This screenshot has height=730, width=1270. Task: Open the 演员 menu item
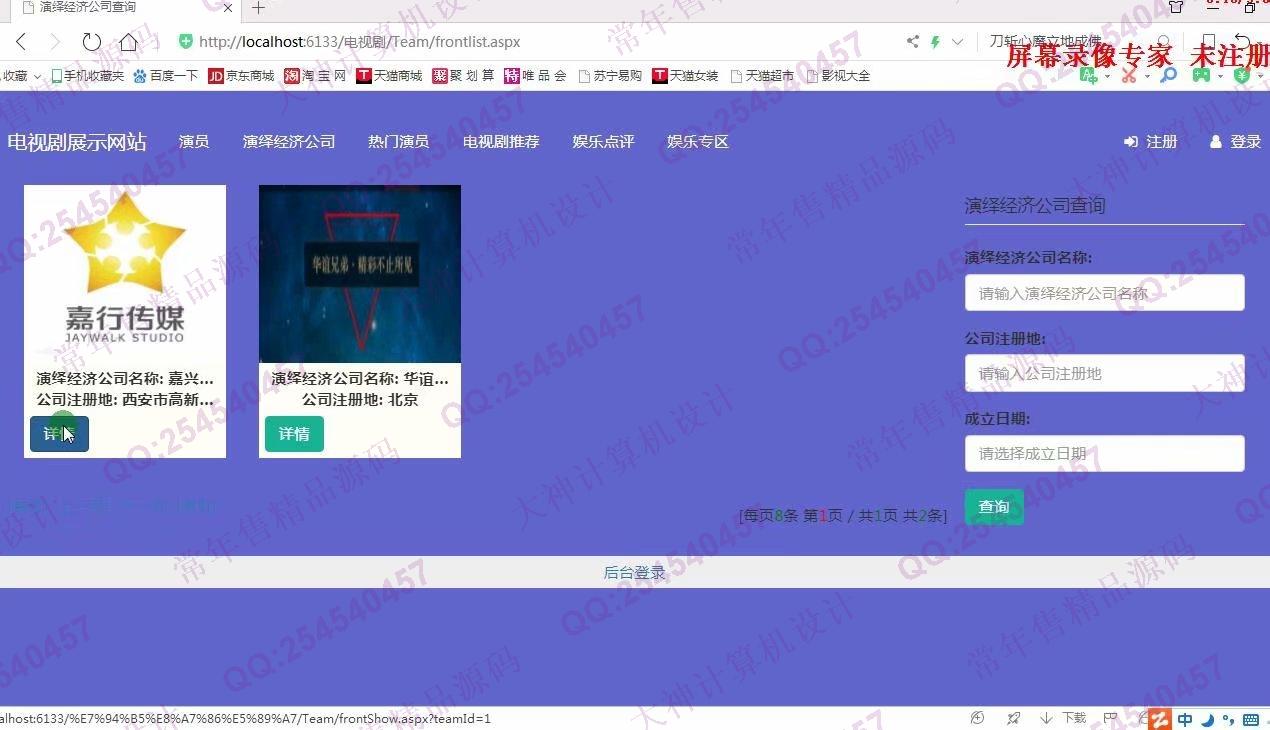click(194, 142)
